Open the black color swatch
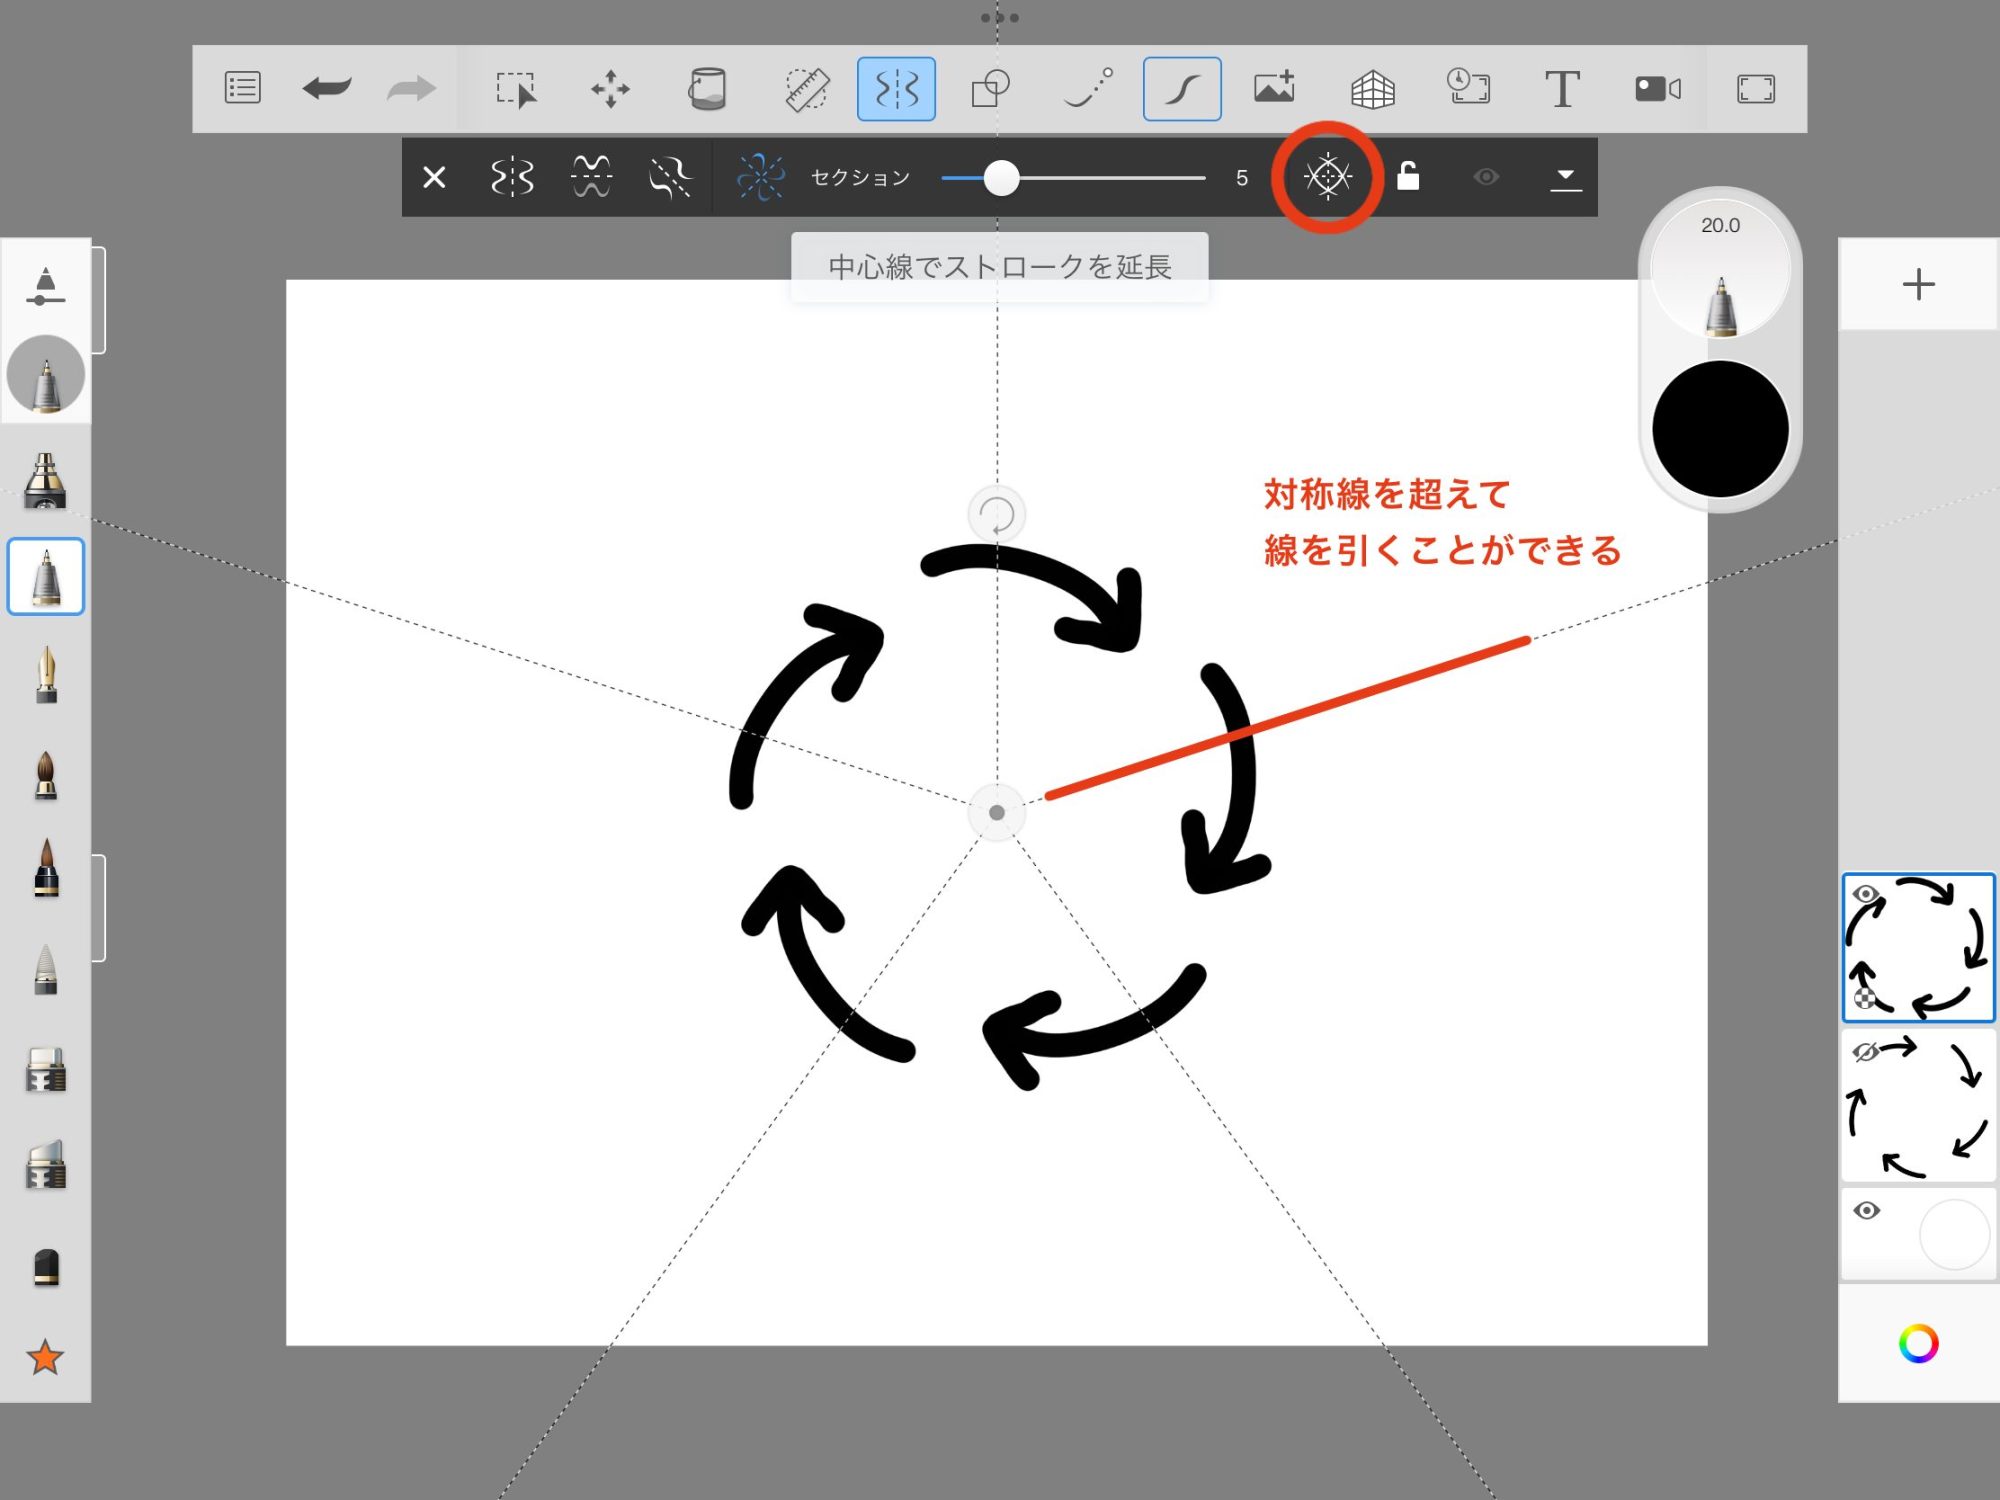 [1720, 429]
